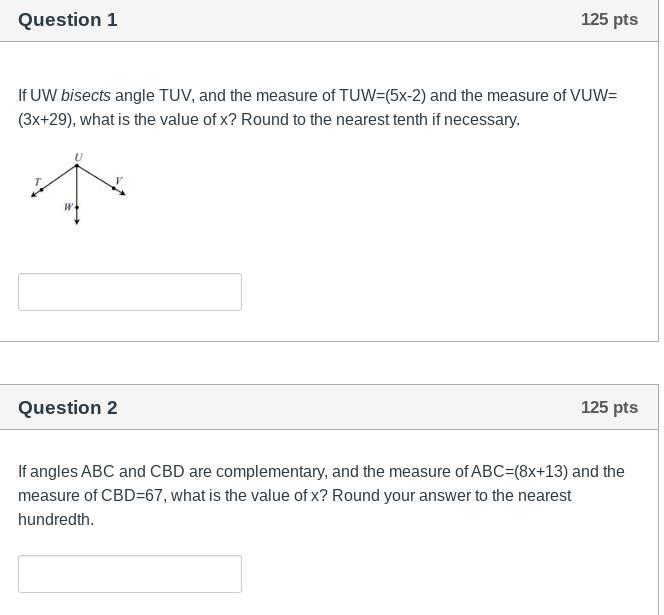Click the arrowhead at end of ray UT
Viewport: 664px width, 615px height.
click(x=34, y=193)
